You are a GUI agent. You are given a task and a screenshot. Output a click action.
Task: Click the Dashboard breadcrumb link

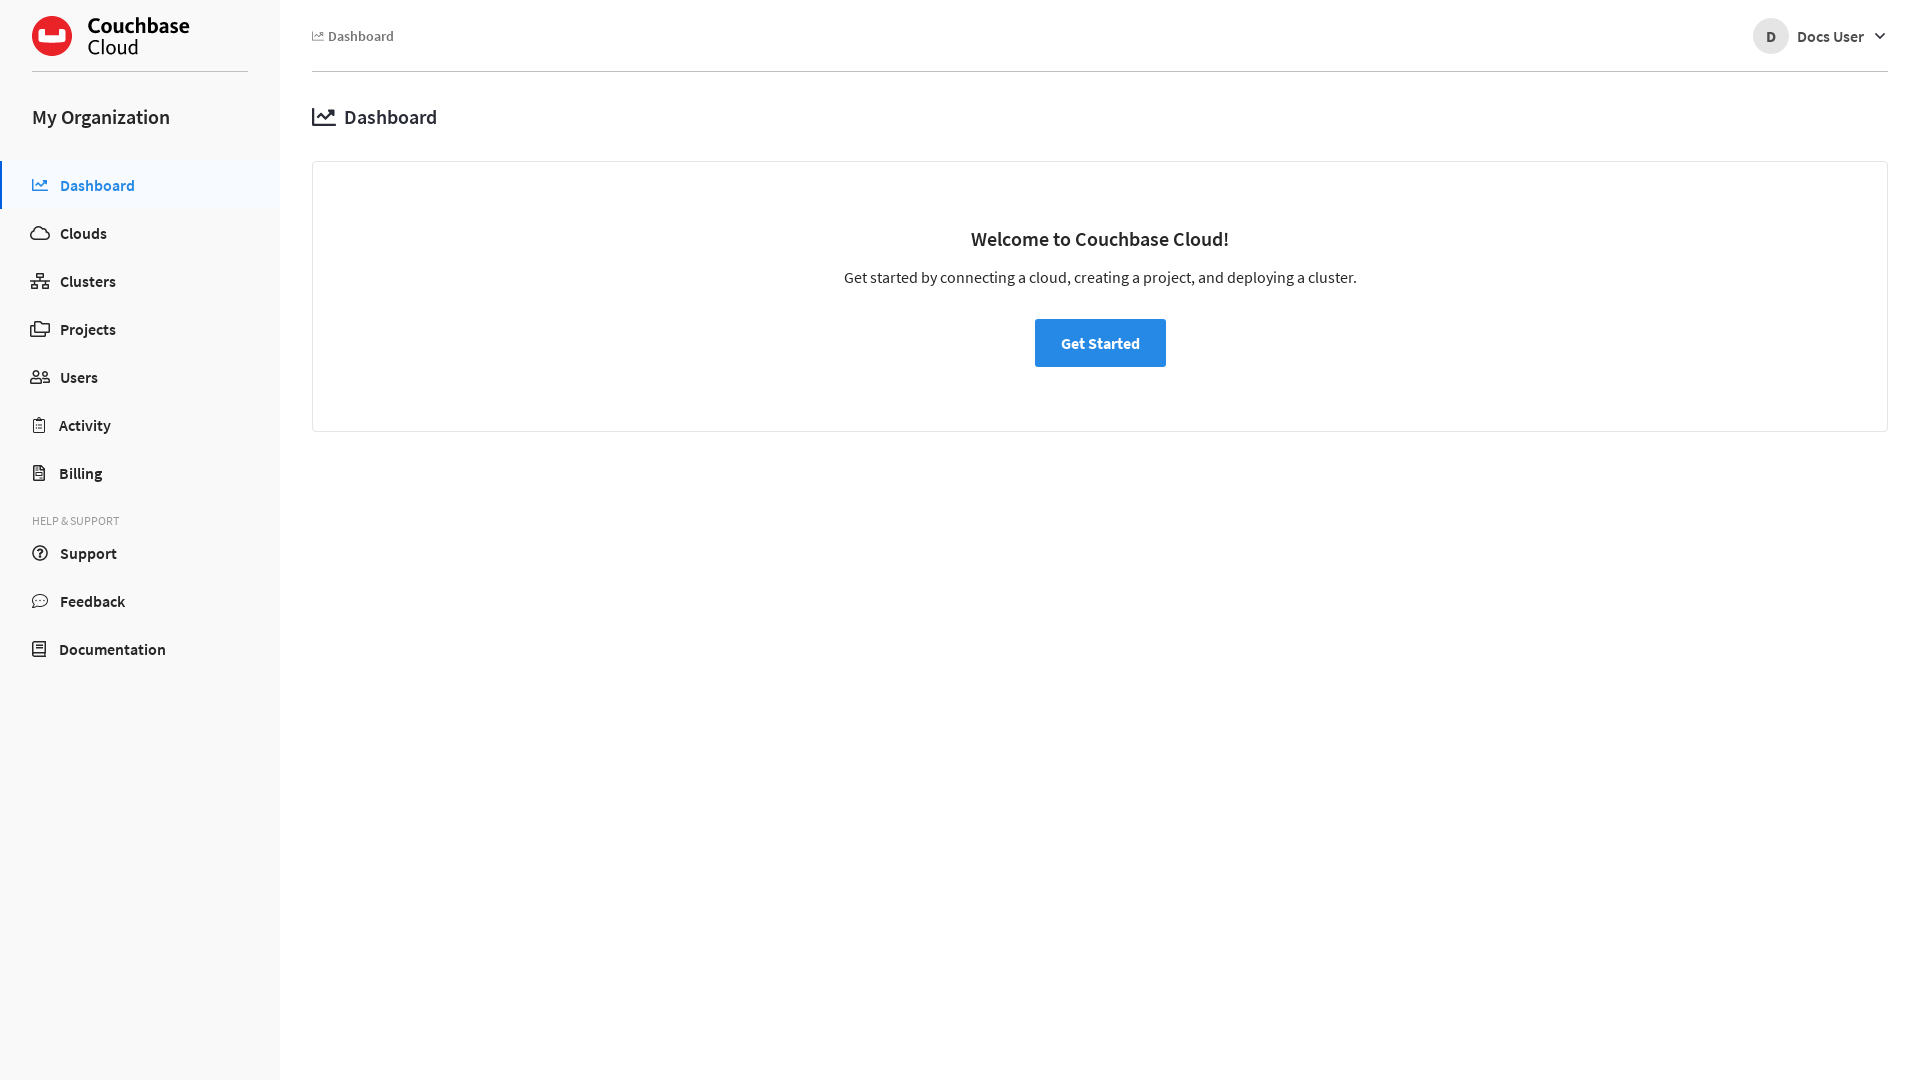click(360, 36)
